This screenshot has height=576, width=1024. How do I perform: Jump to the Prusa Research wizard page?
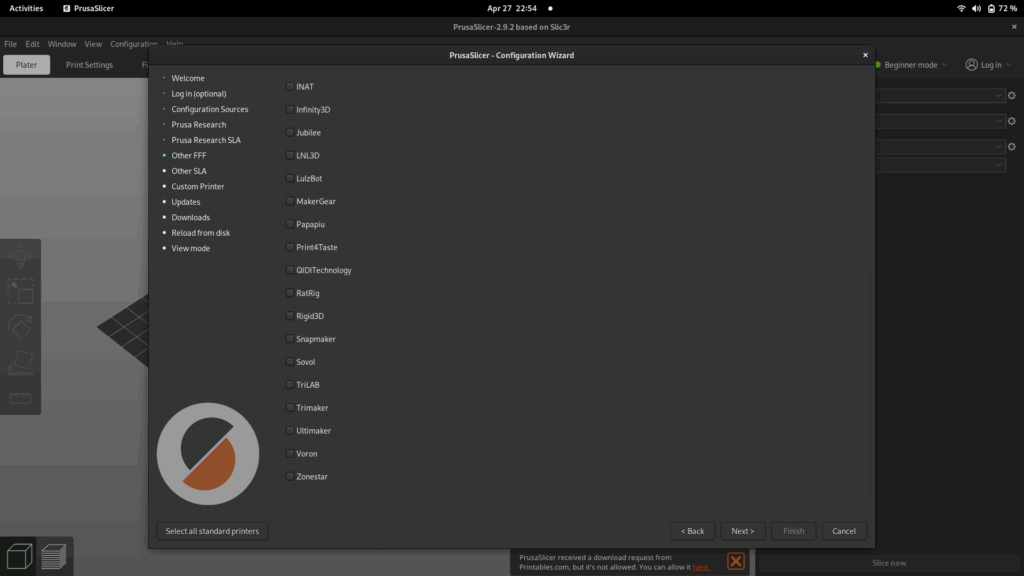[199, 124]
